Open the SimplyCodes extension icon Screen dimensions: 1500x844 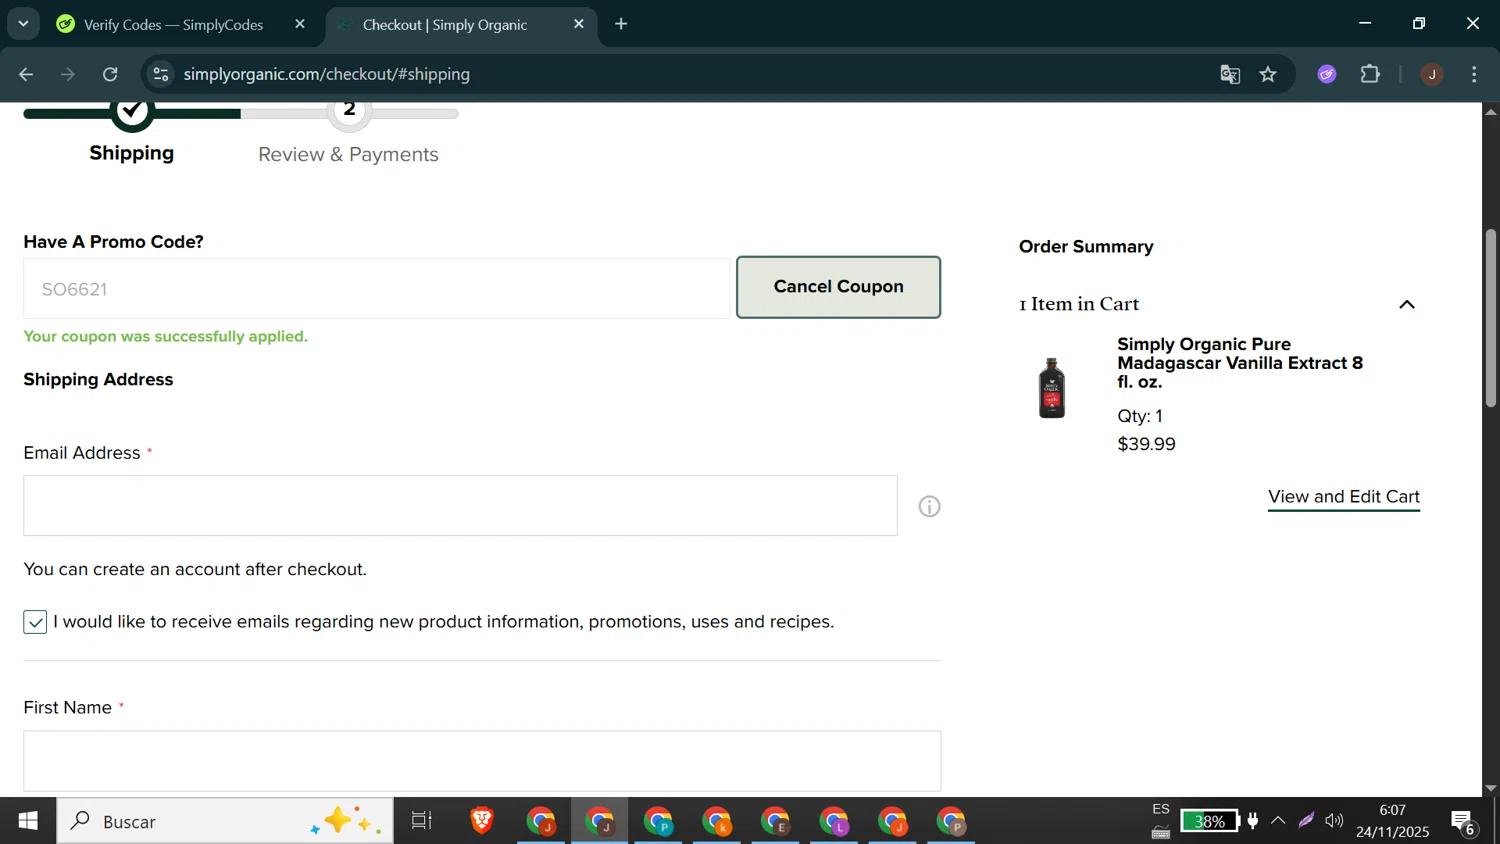pyautogui.click(x=1327, y=74)
